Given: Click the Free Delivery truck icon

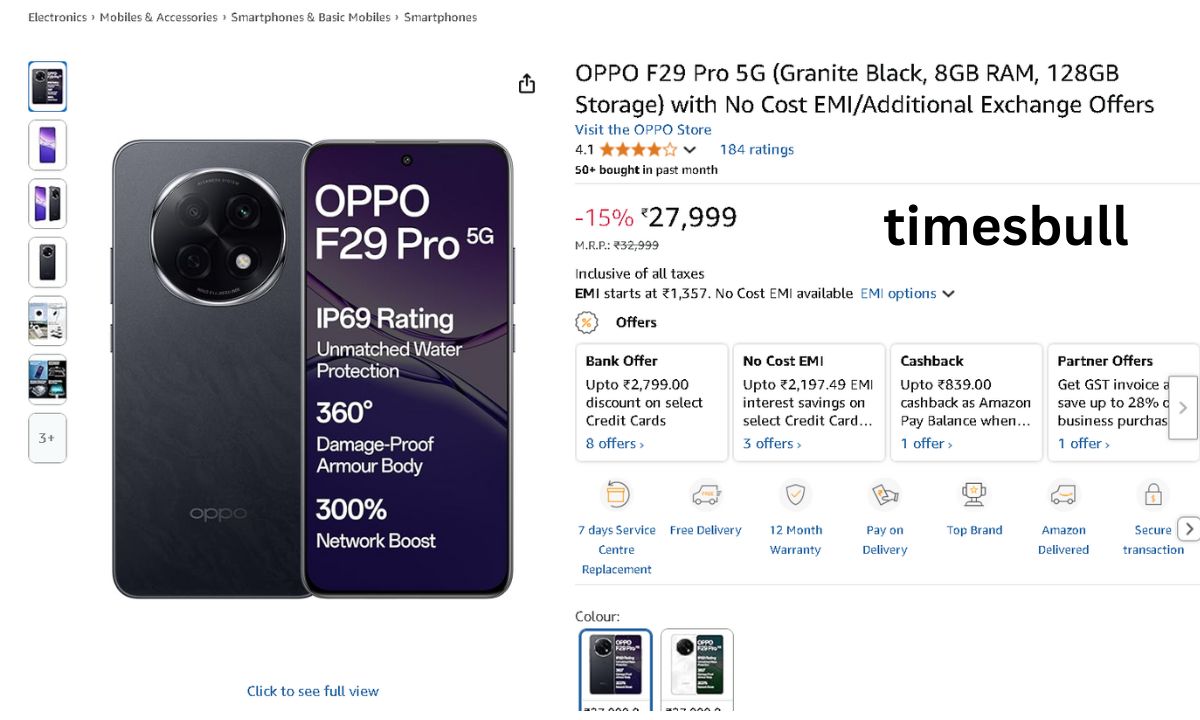Looking at the screenshot, I should pyautogui.click(x=706, y=495).
